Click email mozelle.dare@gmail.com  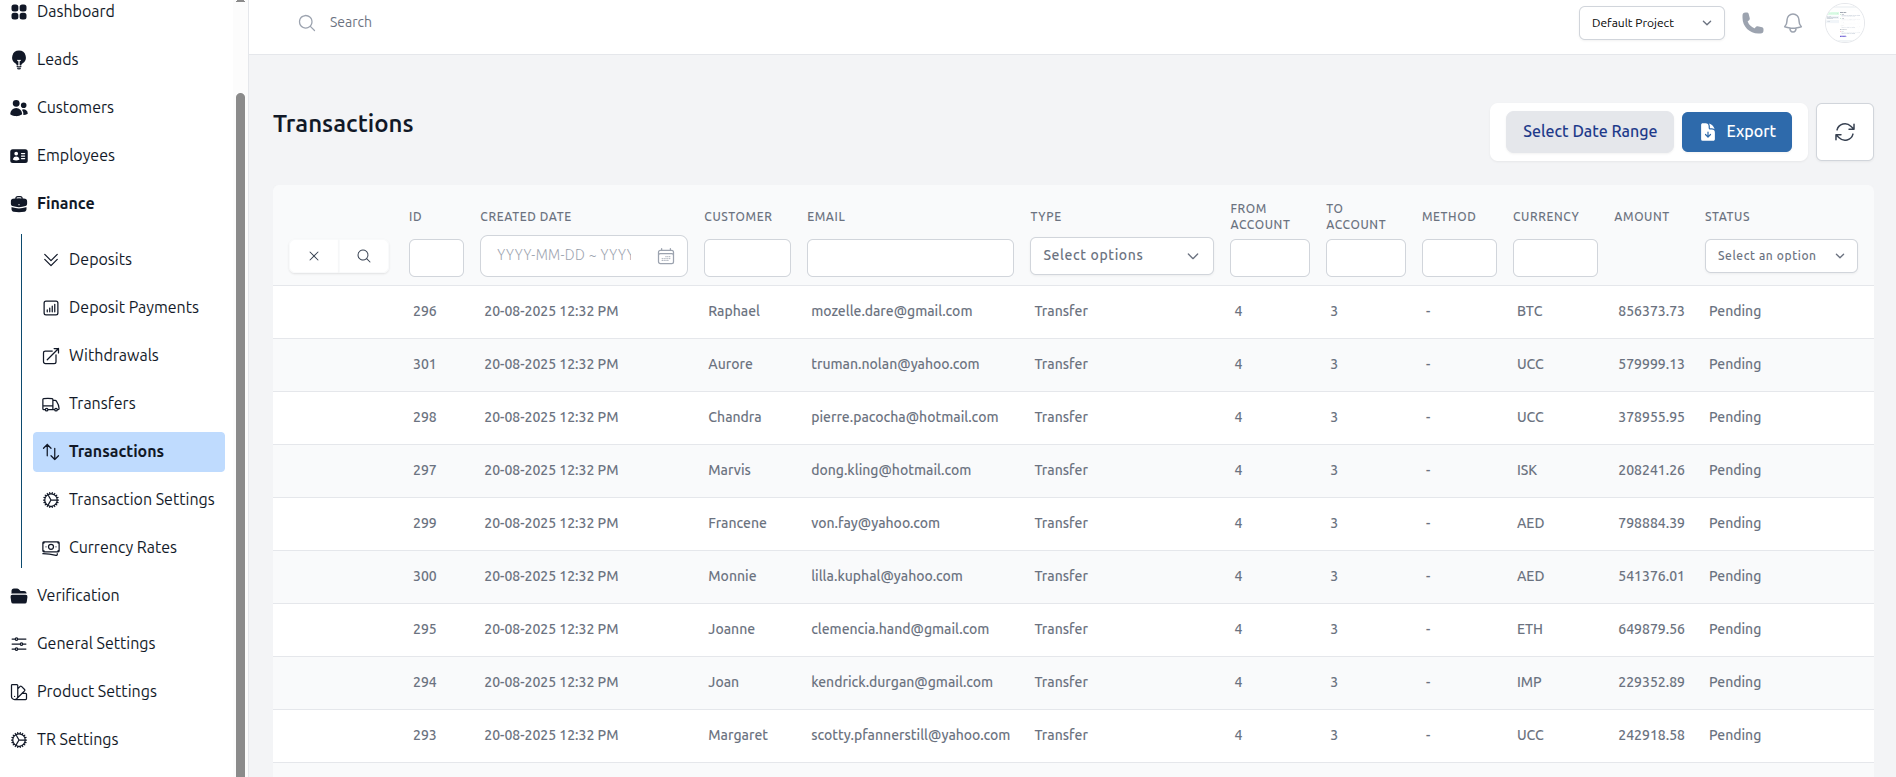(891, 312)
